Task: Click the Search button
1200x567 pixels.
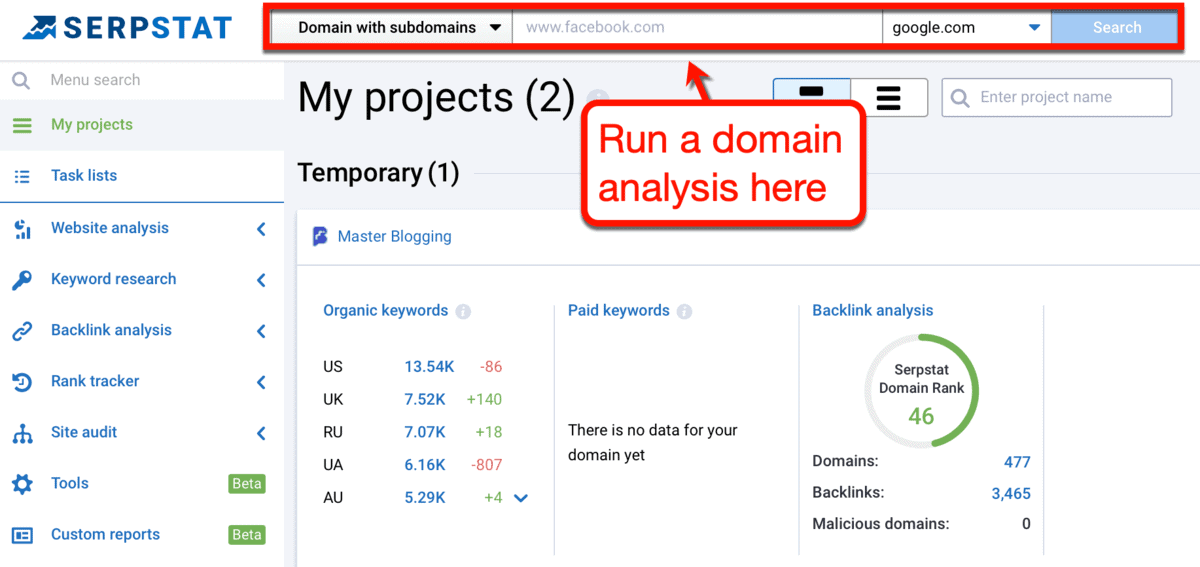Action: [x=1116, y=28]
